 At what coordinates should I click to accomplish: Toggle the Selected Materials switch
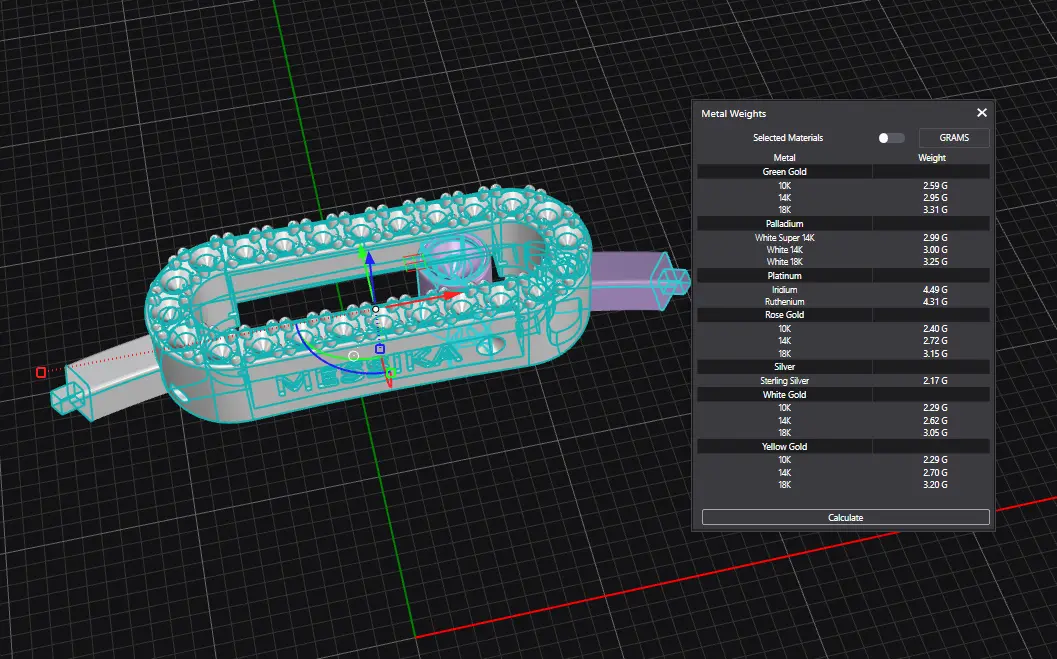(890, 138)
